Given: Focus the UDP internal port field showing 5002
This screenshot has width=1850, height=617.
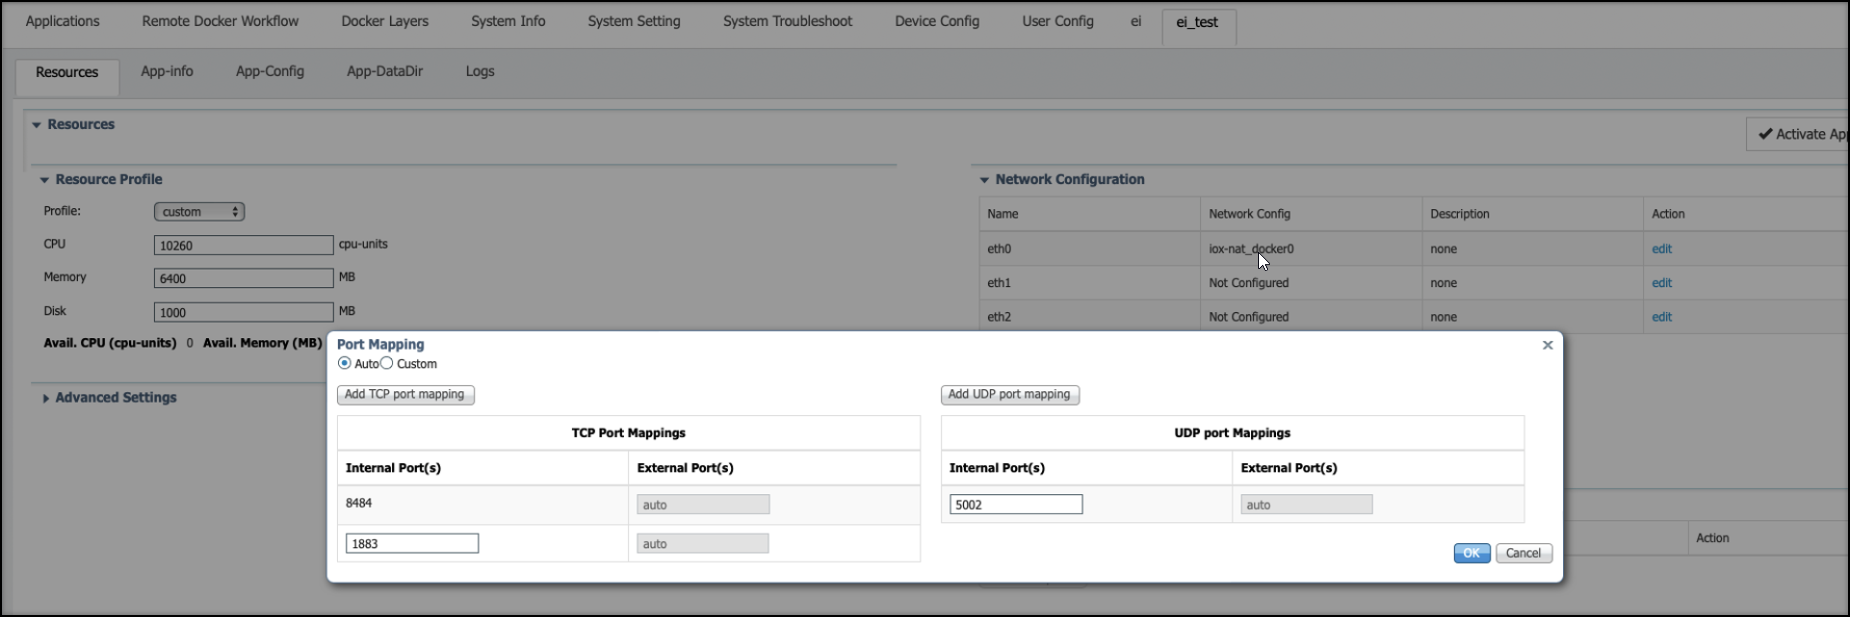Looking at the screenshot, I should [x=1016, y=504].
